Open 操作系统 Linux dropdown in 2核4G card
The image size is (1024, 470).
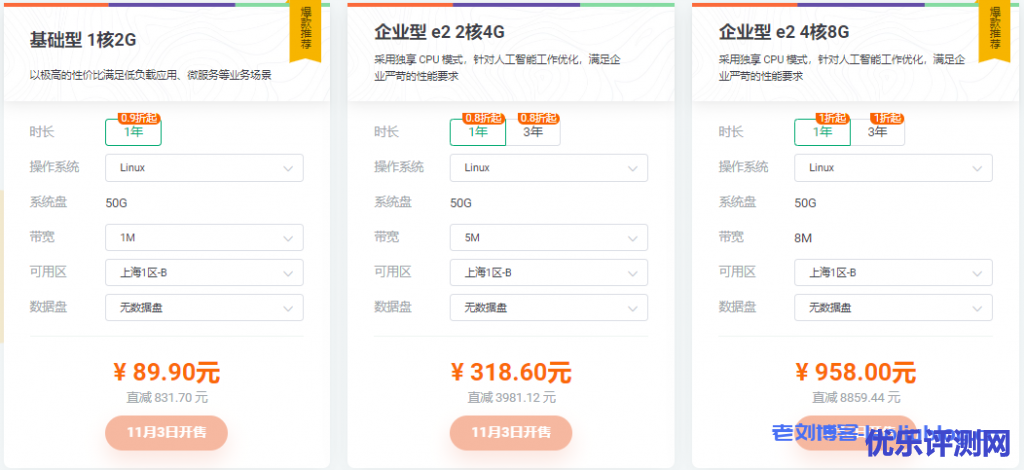pos(549,168)
